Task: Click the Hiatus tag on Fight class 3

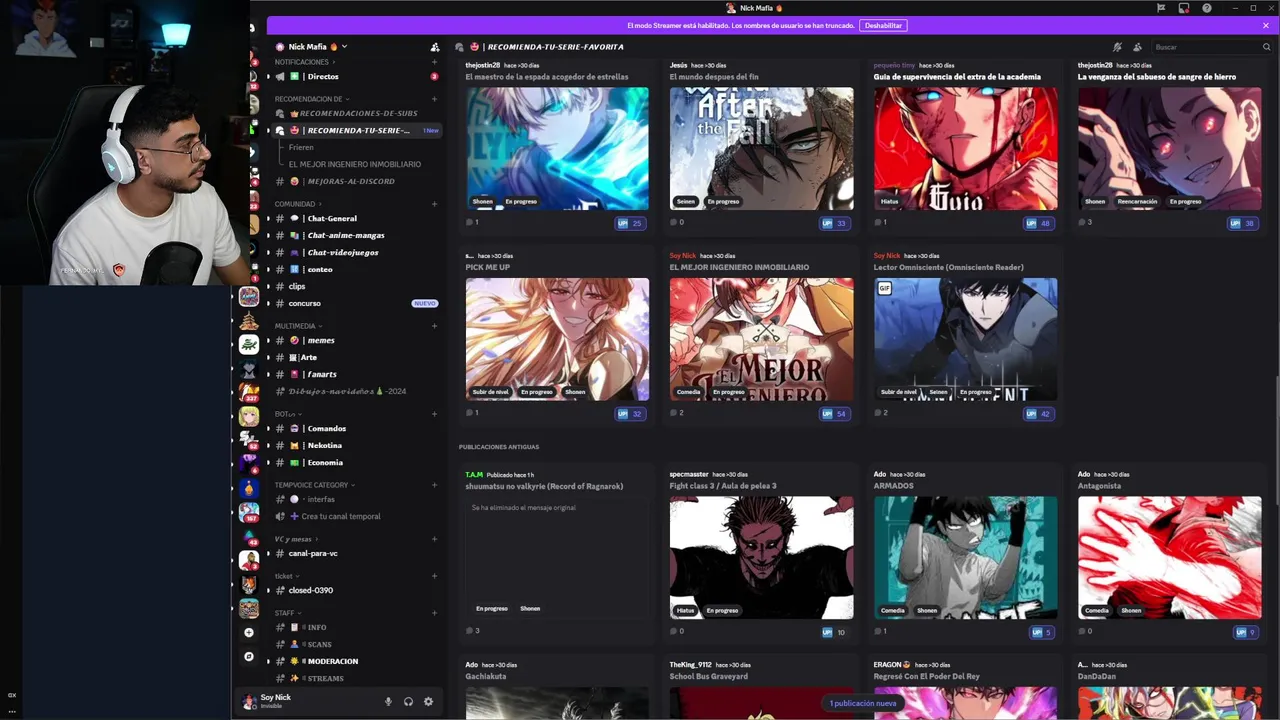Action: coord(685,610)
